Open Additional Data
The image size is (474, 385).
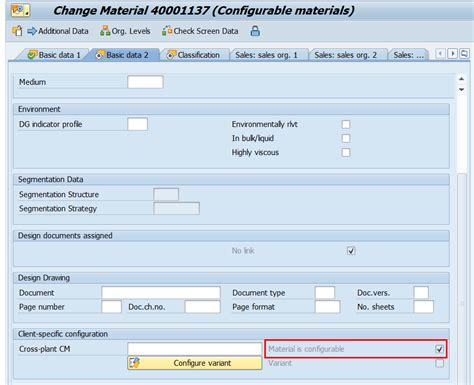58,31
